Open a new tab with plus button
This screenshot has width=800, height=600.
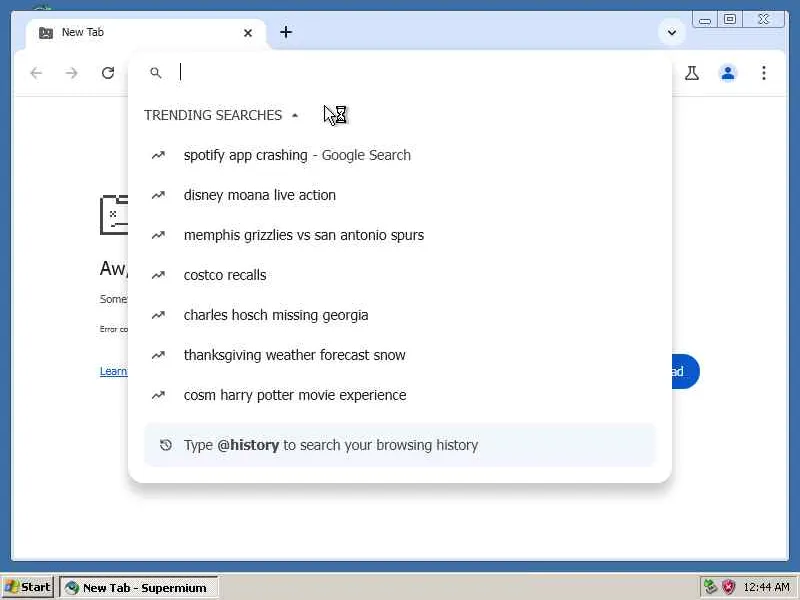[286, 32]
